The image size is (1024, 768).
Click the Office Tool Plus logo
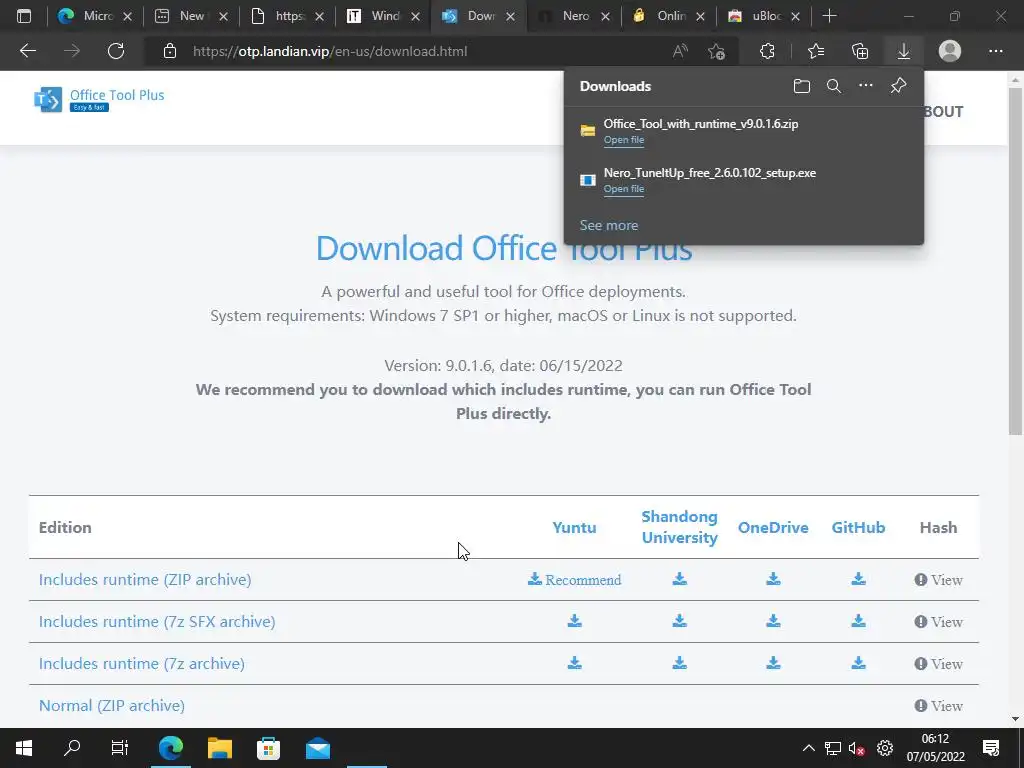99,99
